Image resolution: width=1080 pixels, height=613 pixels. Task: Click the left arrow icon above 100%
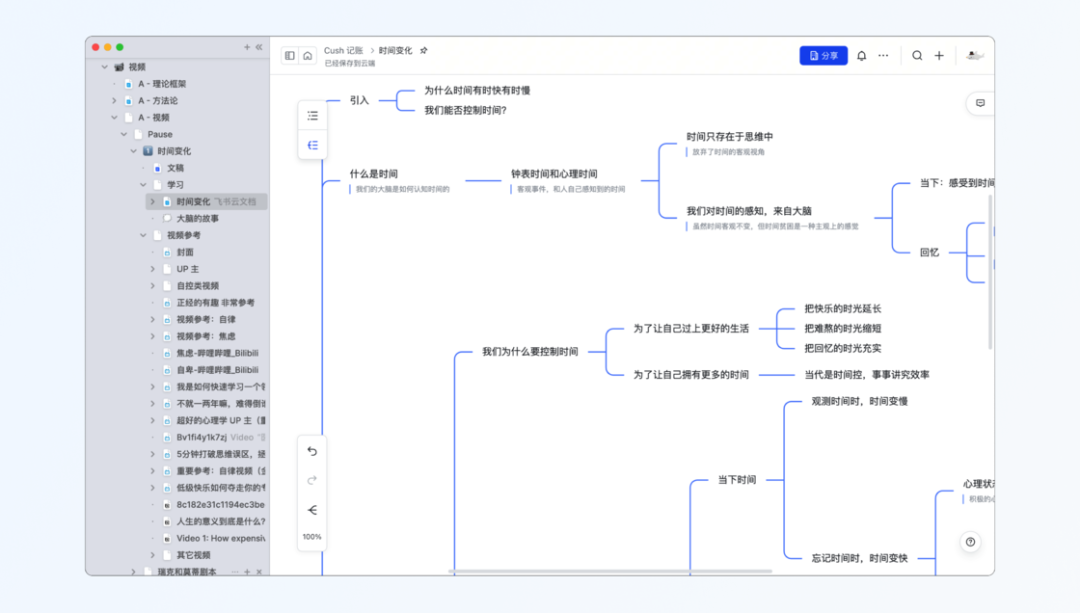click(x=312, y=510)
